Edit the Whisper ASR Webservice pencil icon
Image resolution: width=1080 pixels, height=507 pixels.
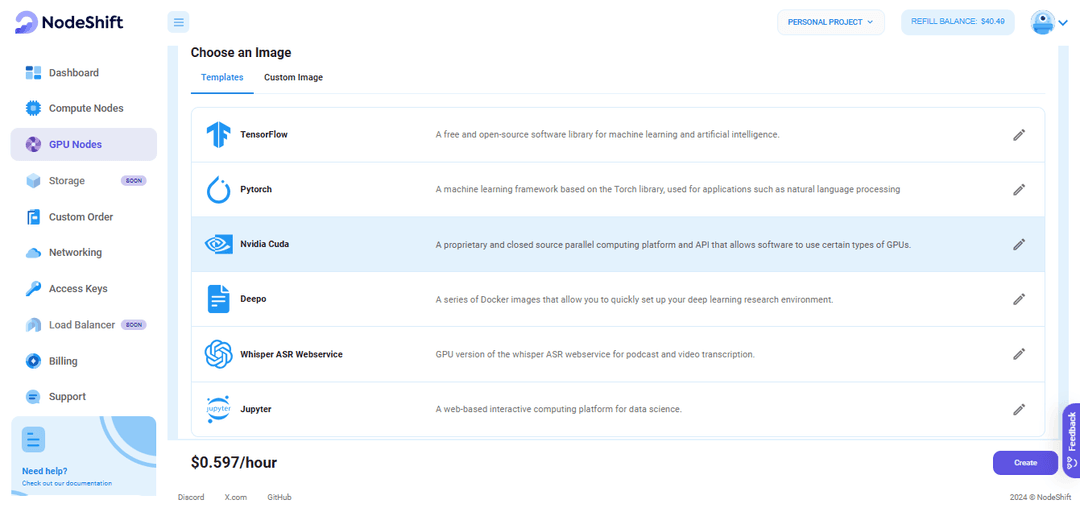1019,354
